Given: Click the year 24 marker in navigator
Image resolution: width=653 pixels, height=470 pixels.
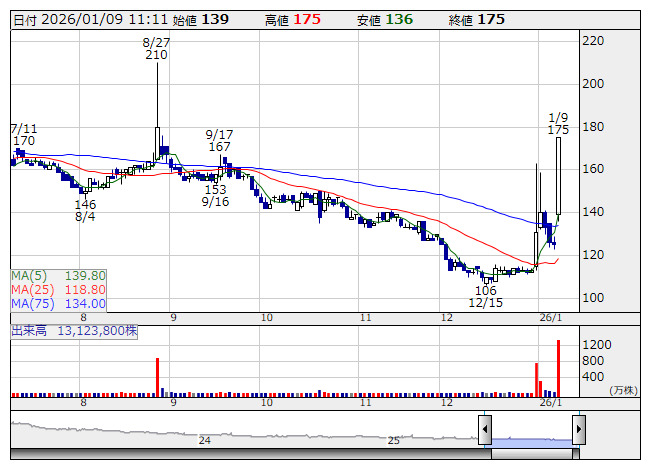Looking at the screenshot, I should (x=204, y=440).
